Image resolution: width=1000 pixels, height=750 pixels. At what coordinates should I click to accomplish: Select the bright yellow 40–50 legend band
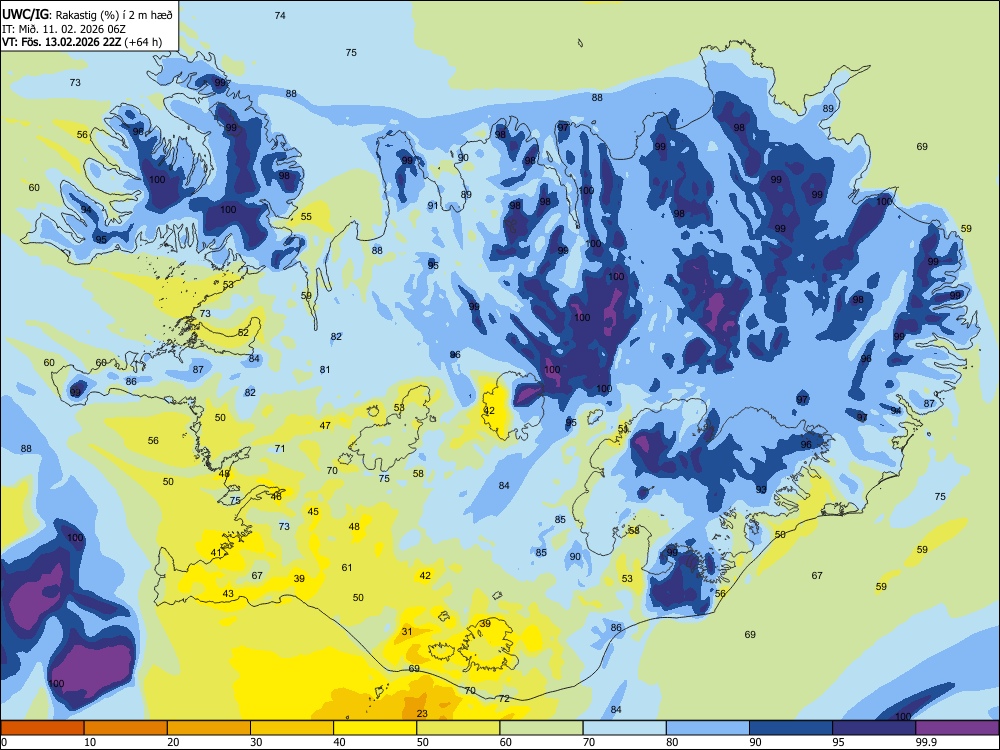[x=375, y=728]
